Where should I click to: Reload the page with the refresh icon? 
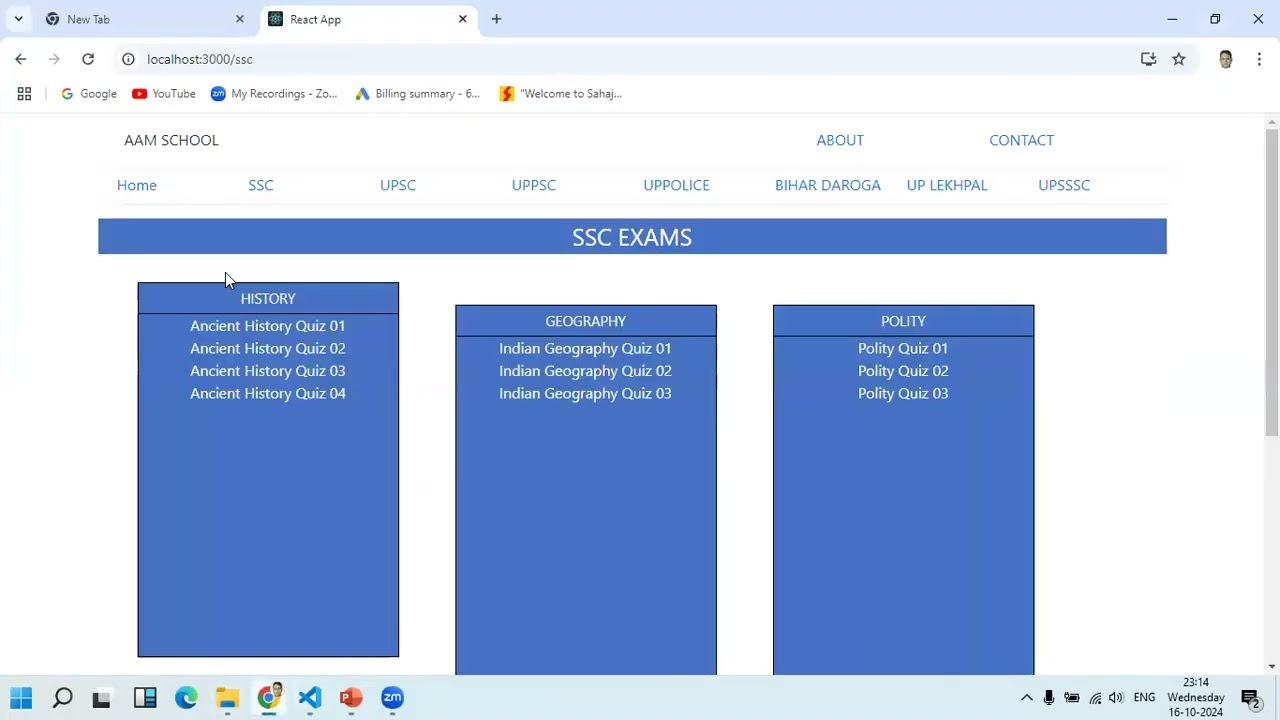pos(88,59)
